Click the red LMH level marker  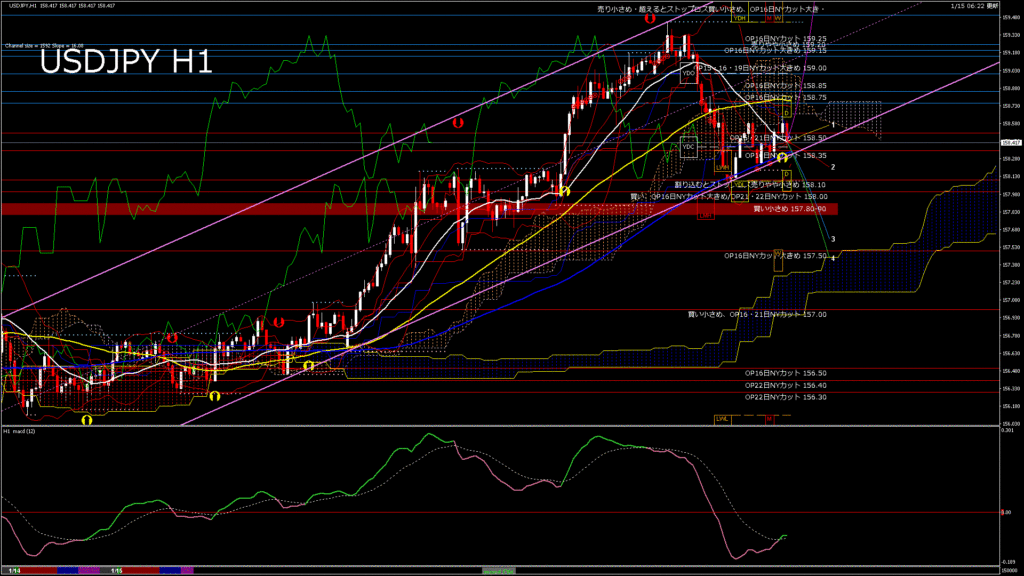click(706, 215)
